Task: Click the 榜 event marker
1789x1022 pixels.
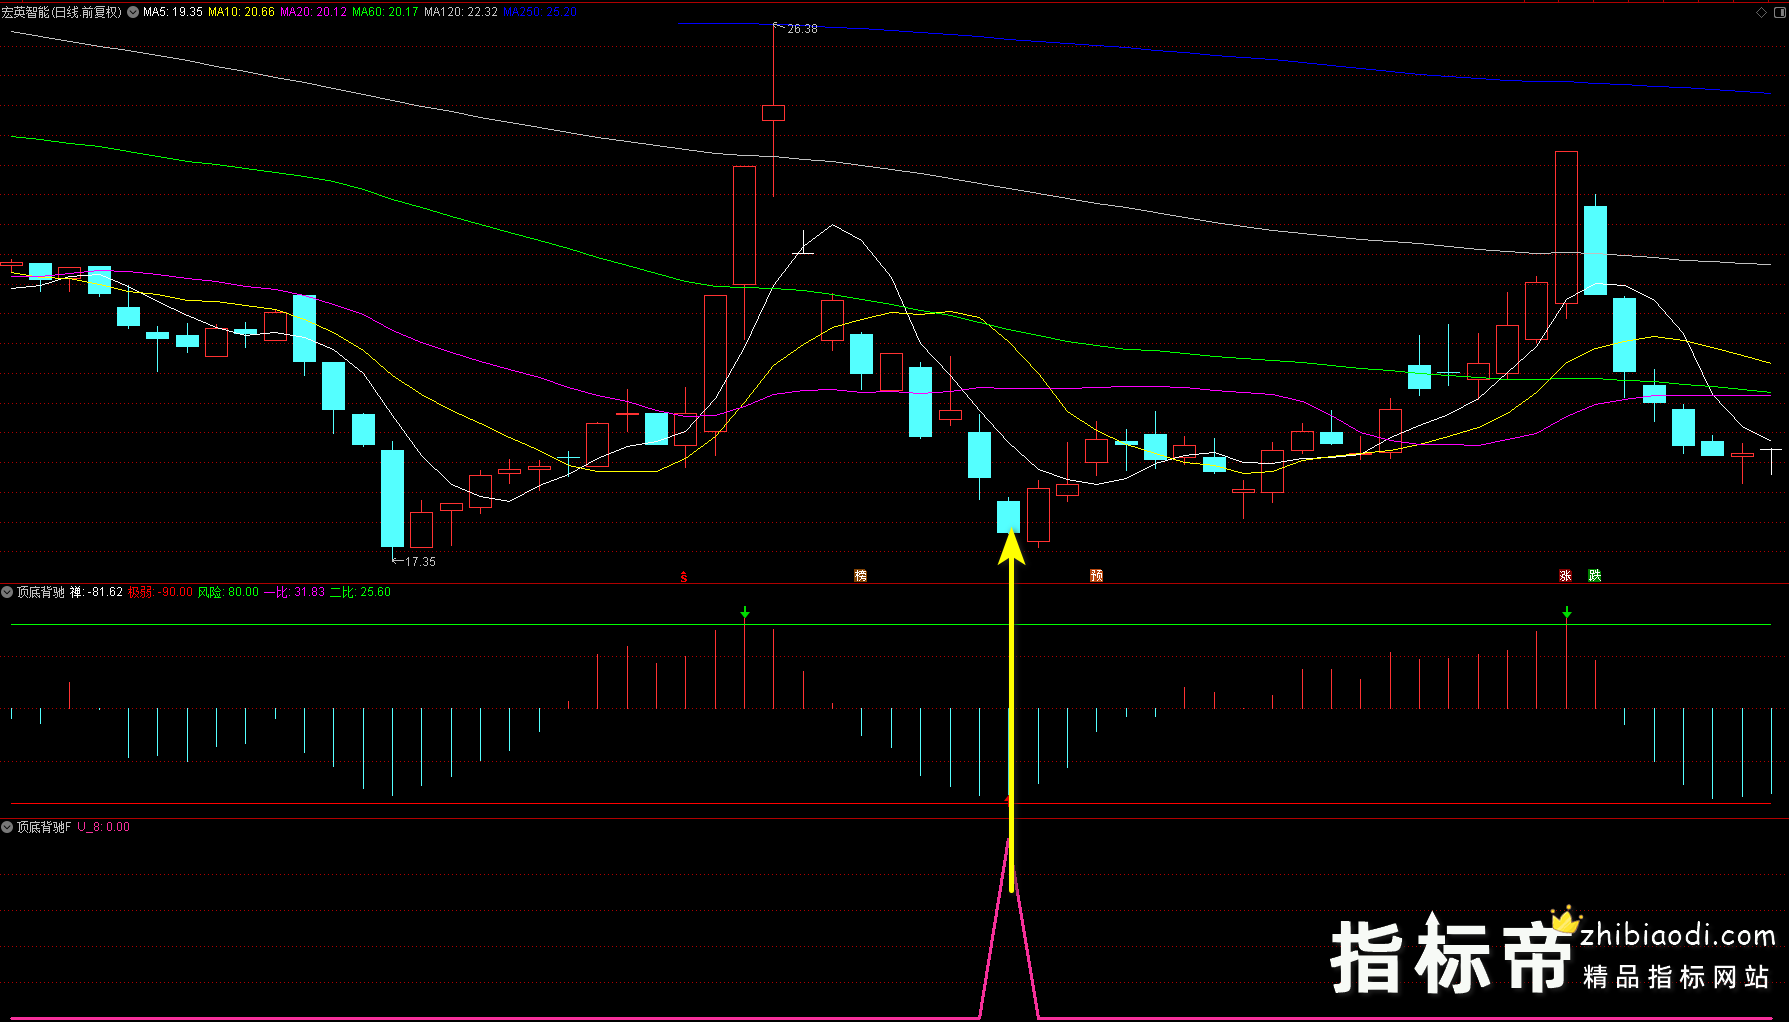Action: coord(860,576)
